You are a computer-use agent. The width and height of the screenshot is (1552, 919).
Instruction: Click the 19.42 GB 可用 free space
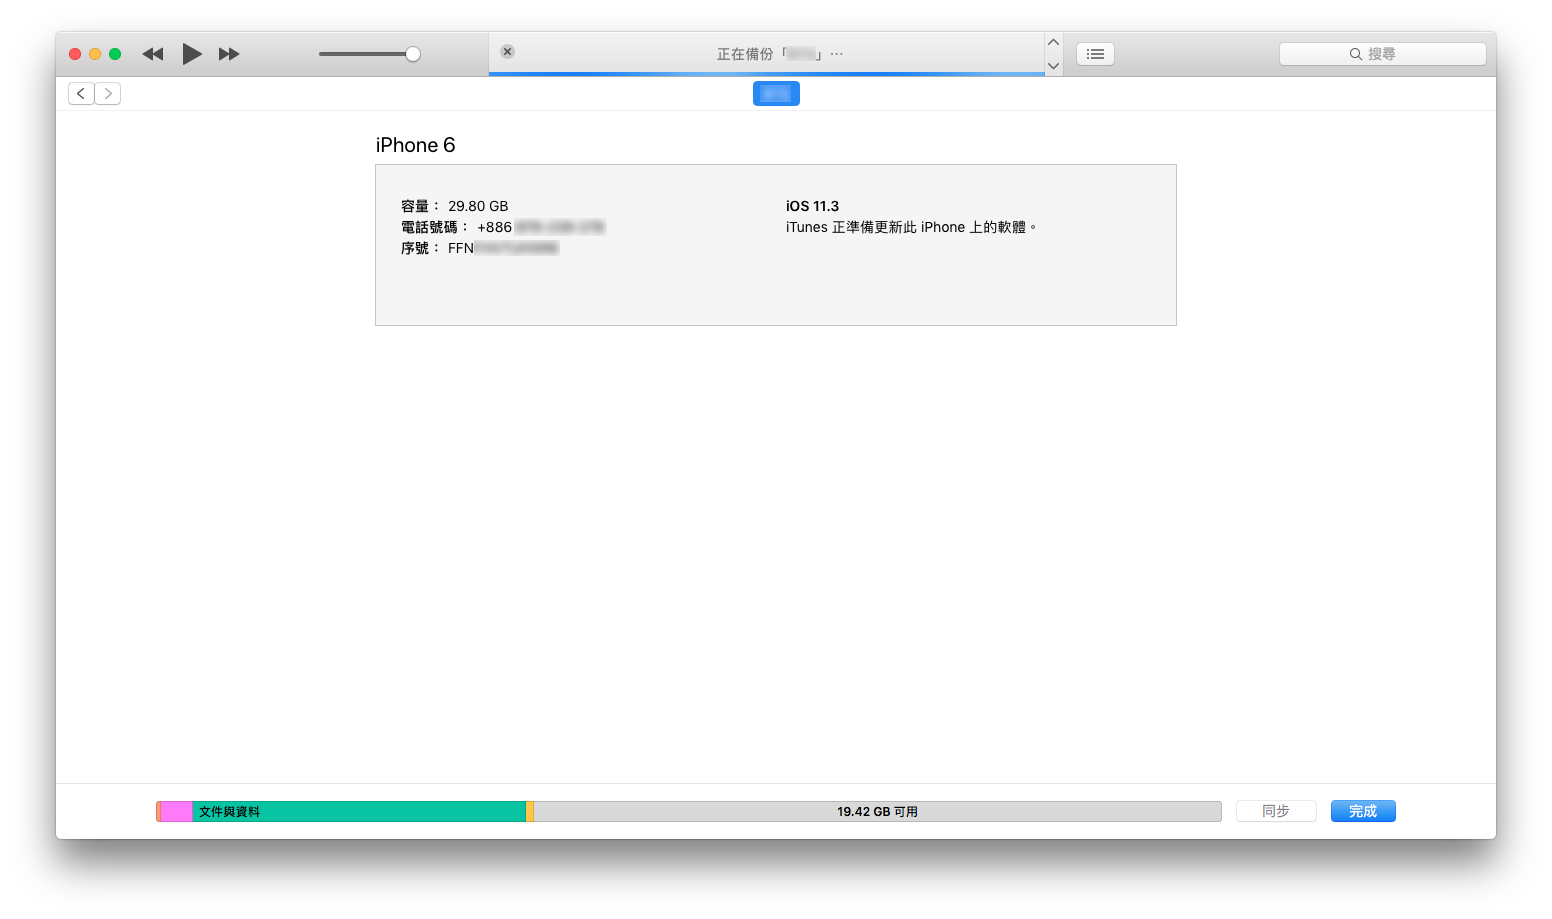pos(877,811)
